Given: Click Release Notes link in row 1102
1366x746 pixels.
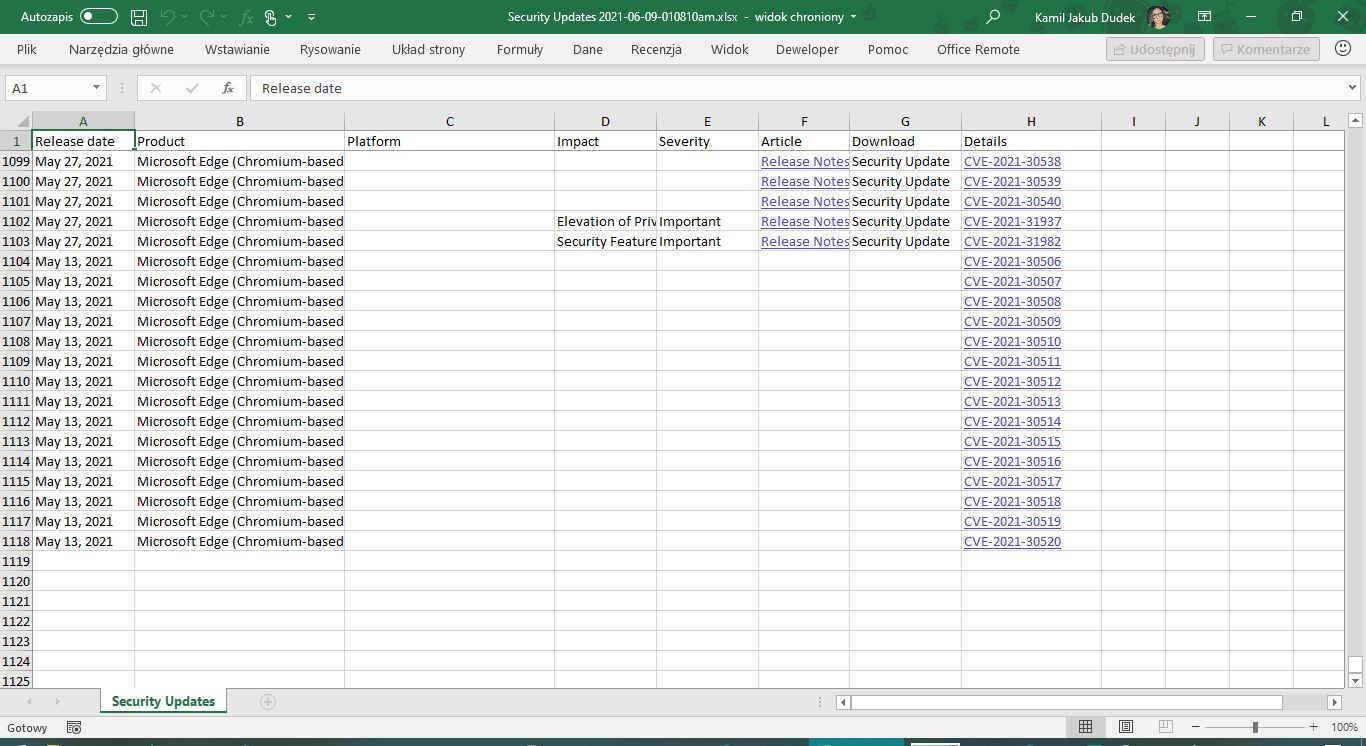Looking at the screenshot, I should (804, 221).
